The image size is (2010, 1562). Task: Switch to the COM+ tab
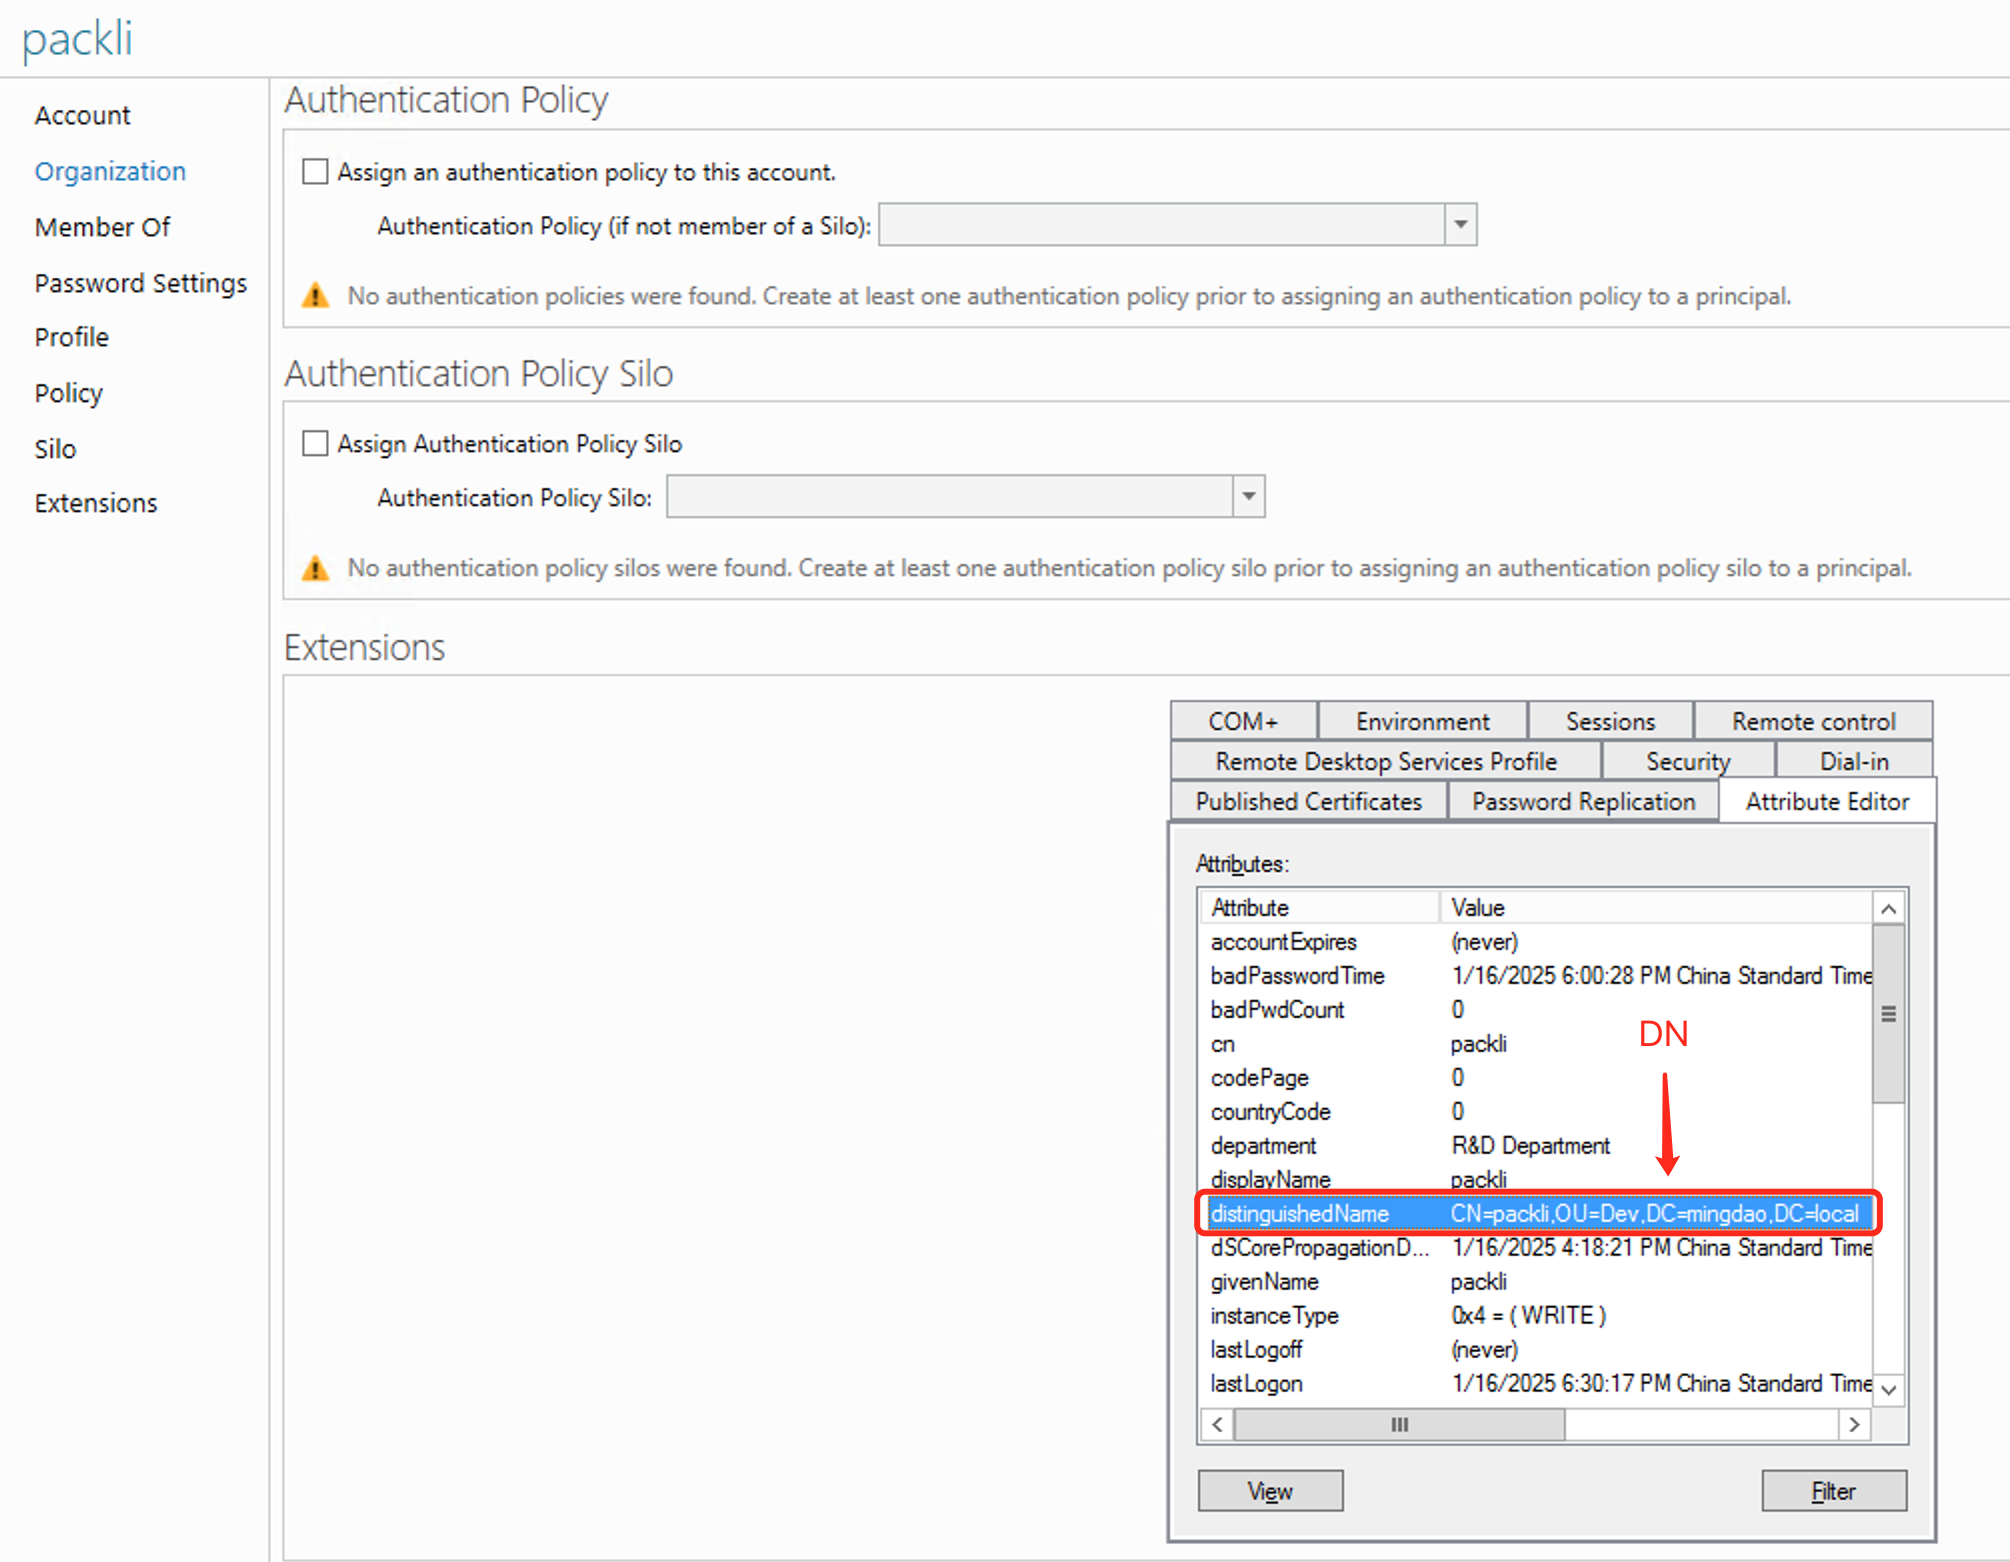pos(1243,721)
